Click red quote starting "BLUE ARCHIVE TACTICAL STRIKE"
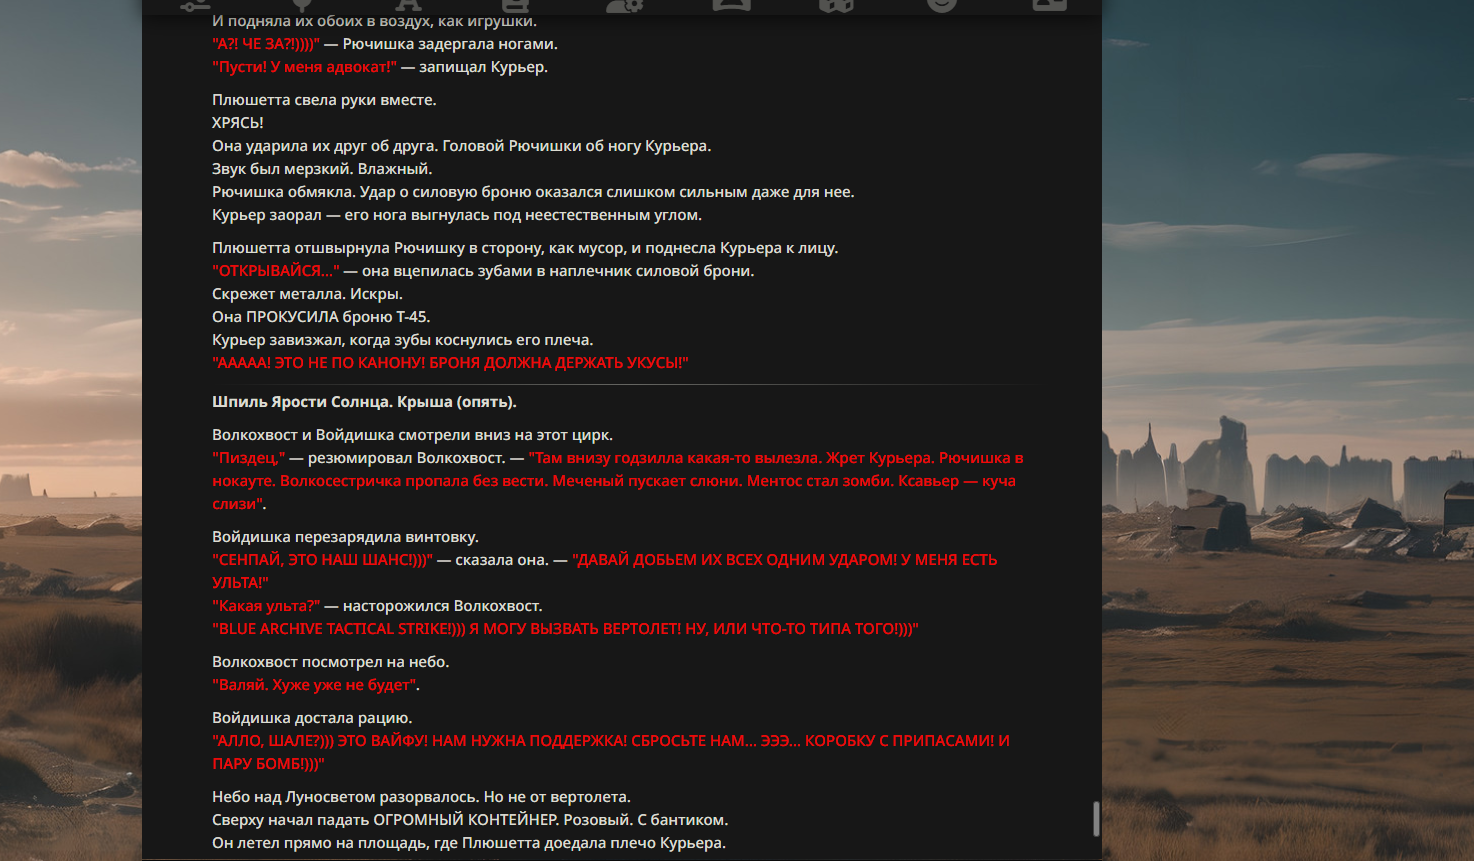Screen dimensions: 1474x861 (x=565, y=629)
